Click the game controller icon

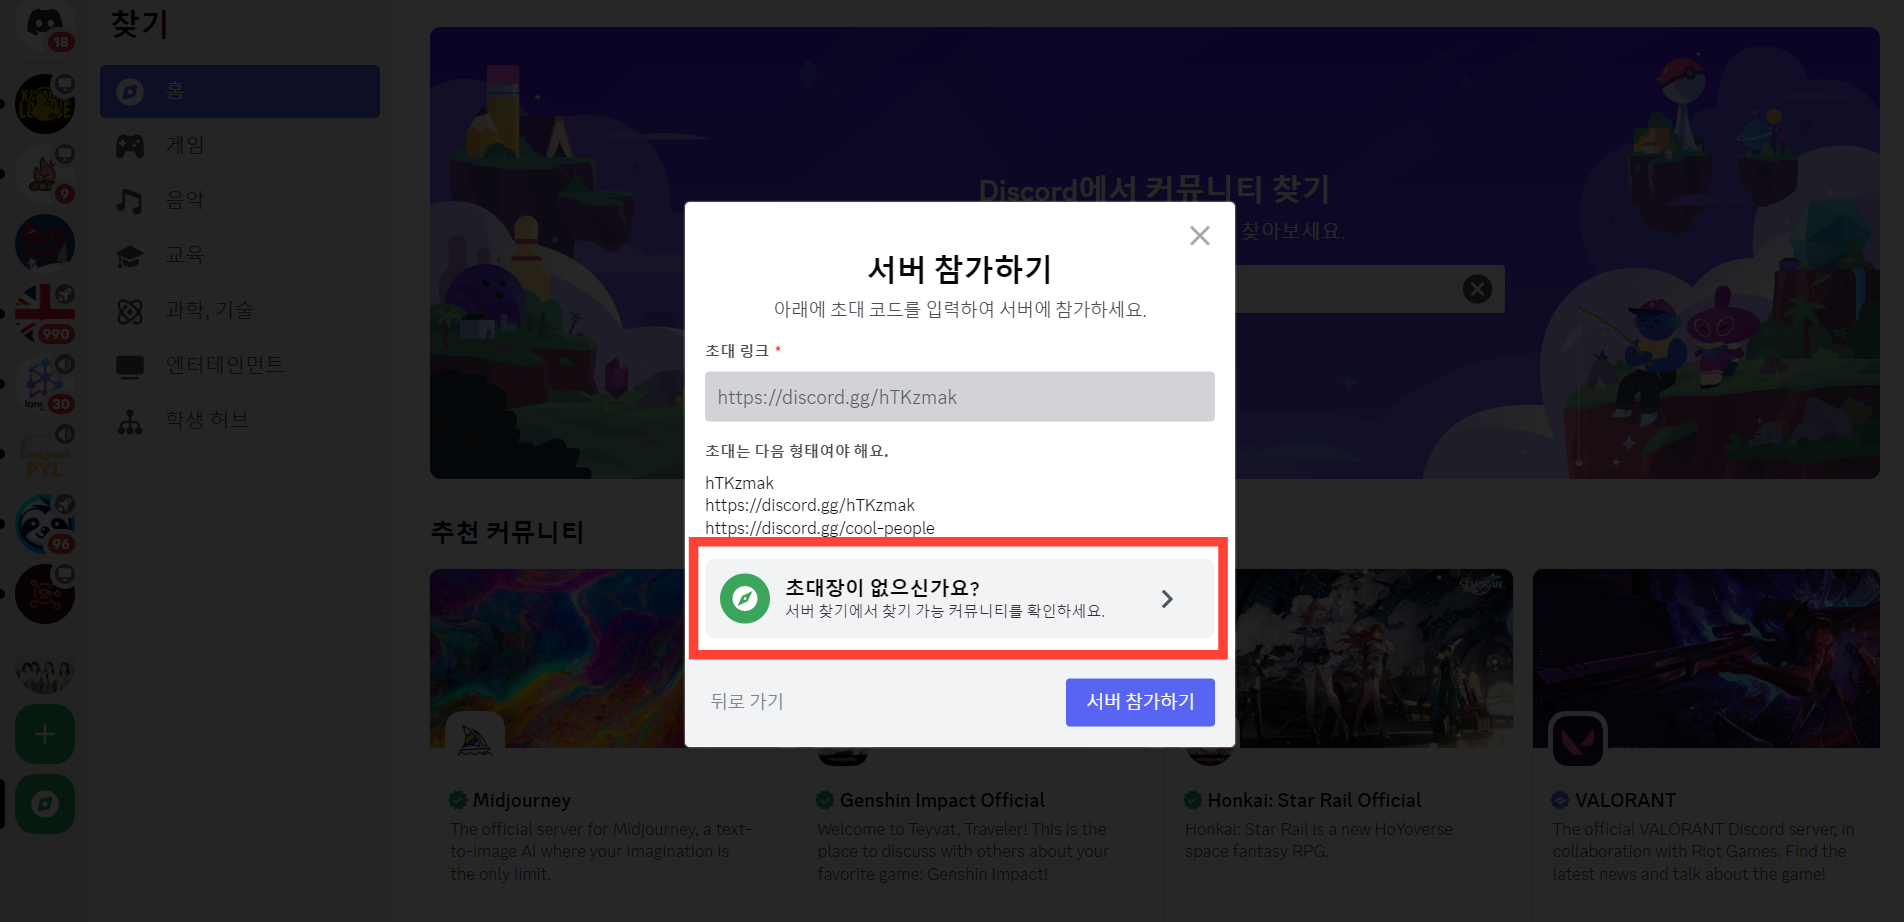(130, 146)
